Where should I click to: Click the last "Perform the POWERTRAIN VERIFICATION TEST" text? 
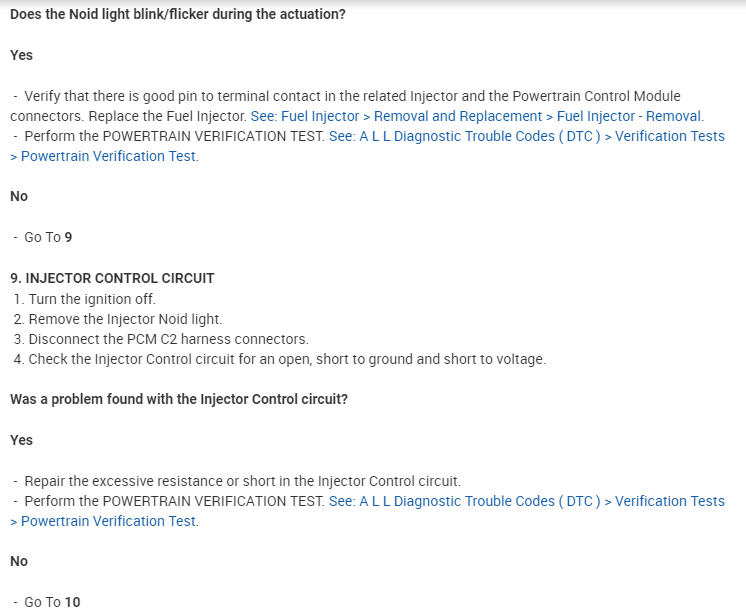[173, 501]
